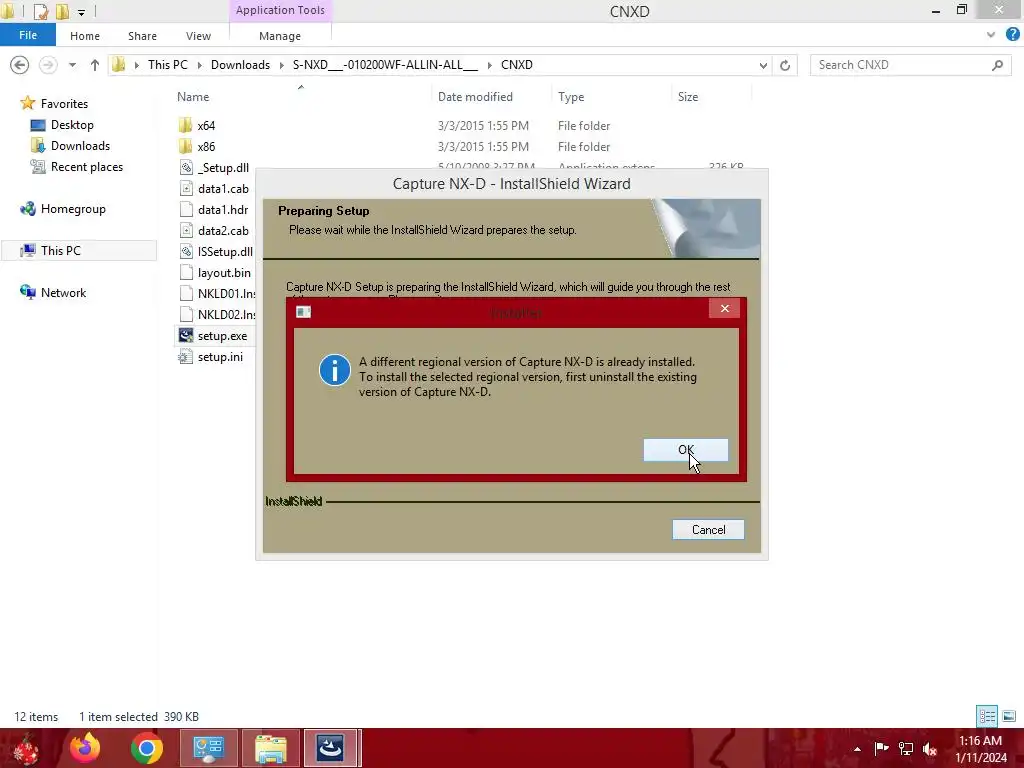This screenshot has height=768, width=1024.
Task: Click Downloads in the address bar
Action: 240,65
